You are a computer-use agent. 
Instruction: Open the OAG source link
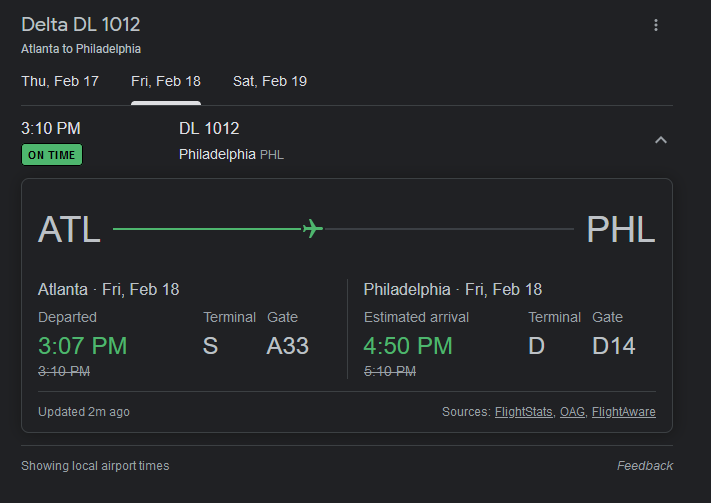[572, 412]
